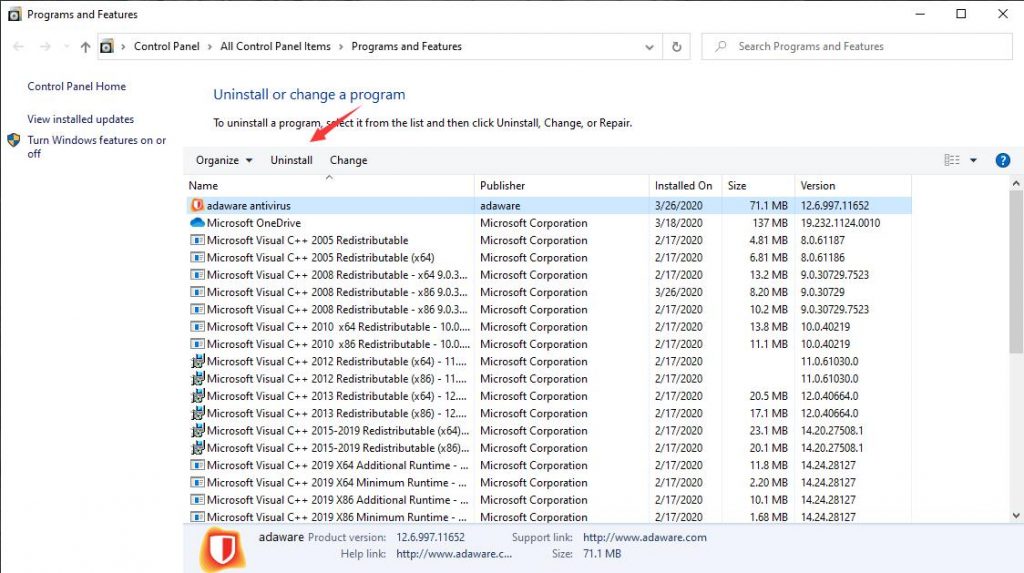
Task: Select Visual C++ 2019 X86 Additional Runtime row
Action: (x=549, y=500)
